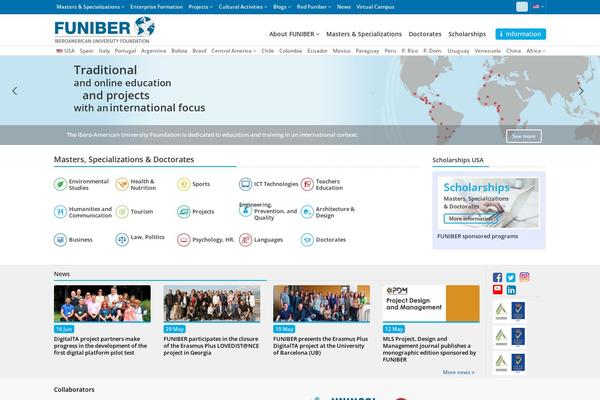Image resolution: width=600 pixels, height=400 pixels.
Task: Click the Tourism category icon
Action: (122, 212)
